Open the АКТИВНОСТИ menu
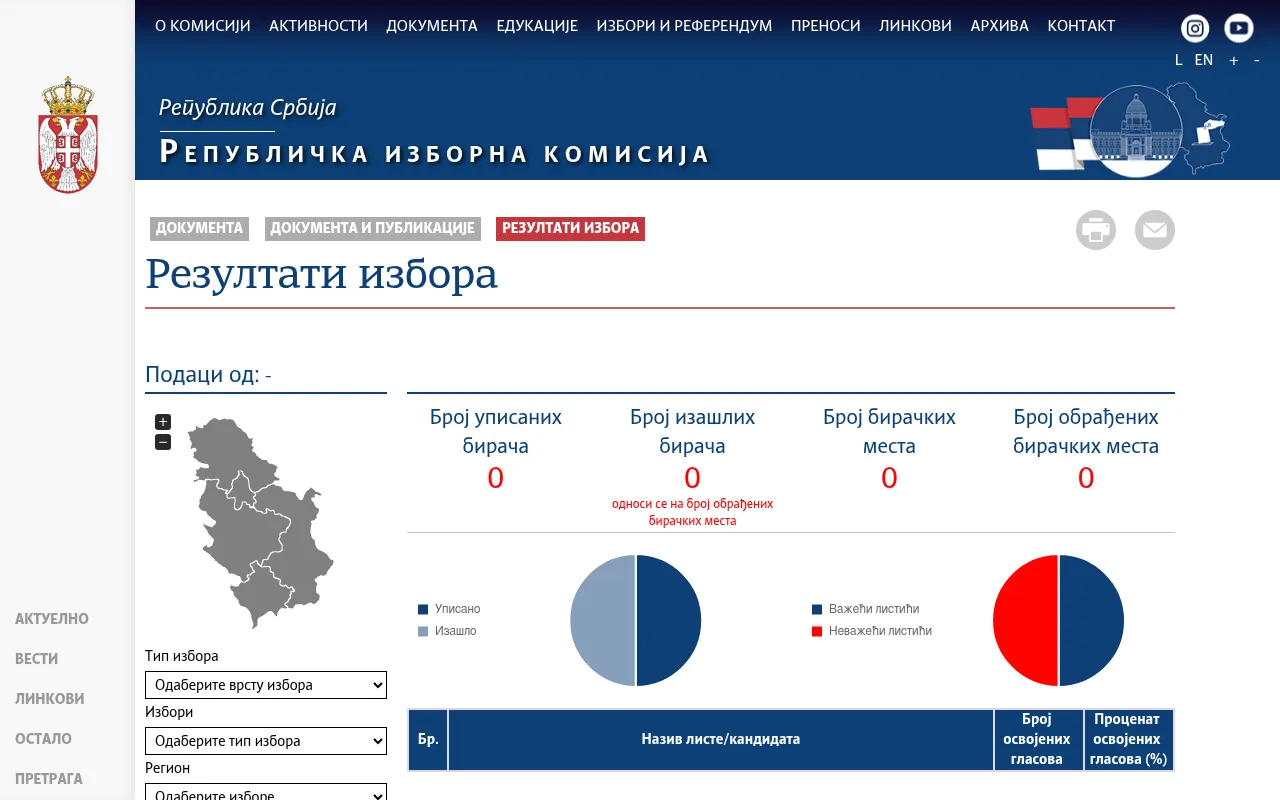This screenshot has width=1280, height=800. tap(318, 26)
